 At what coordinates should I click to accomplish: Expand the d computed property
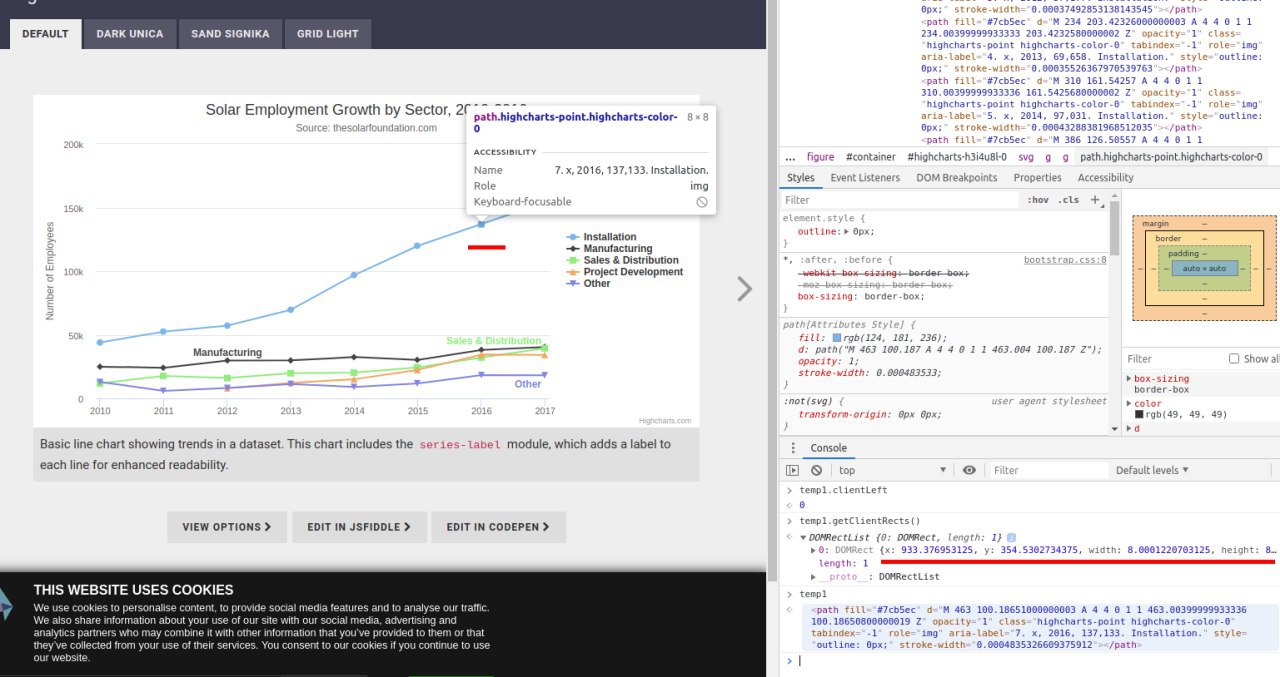pyautogui.click(x=1129, y=429)
